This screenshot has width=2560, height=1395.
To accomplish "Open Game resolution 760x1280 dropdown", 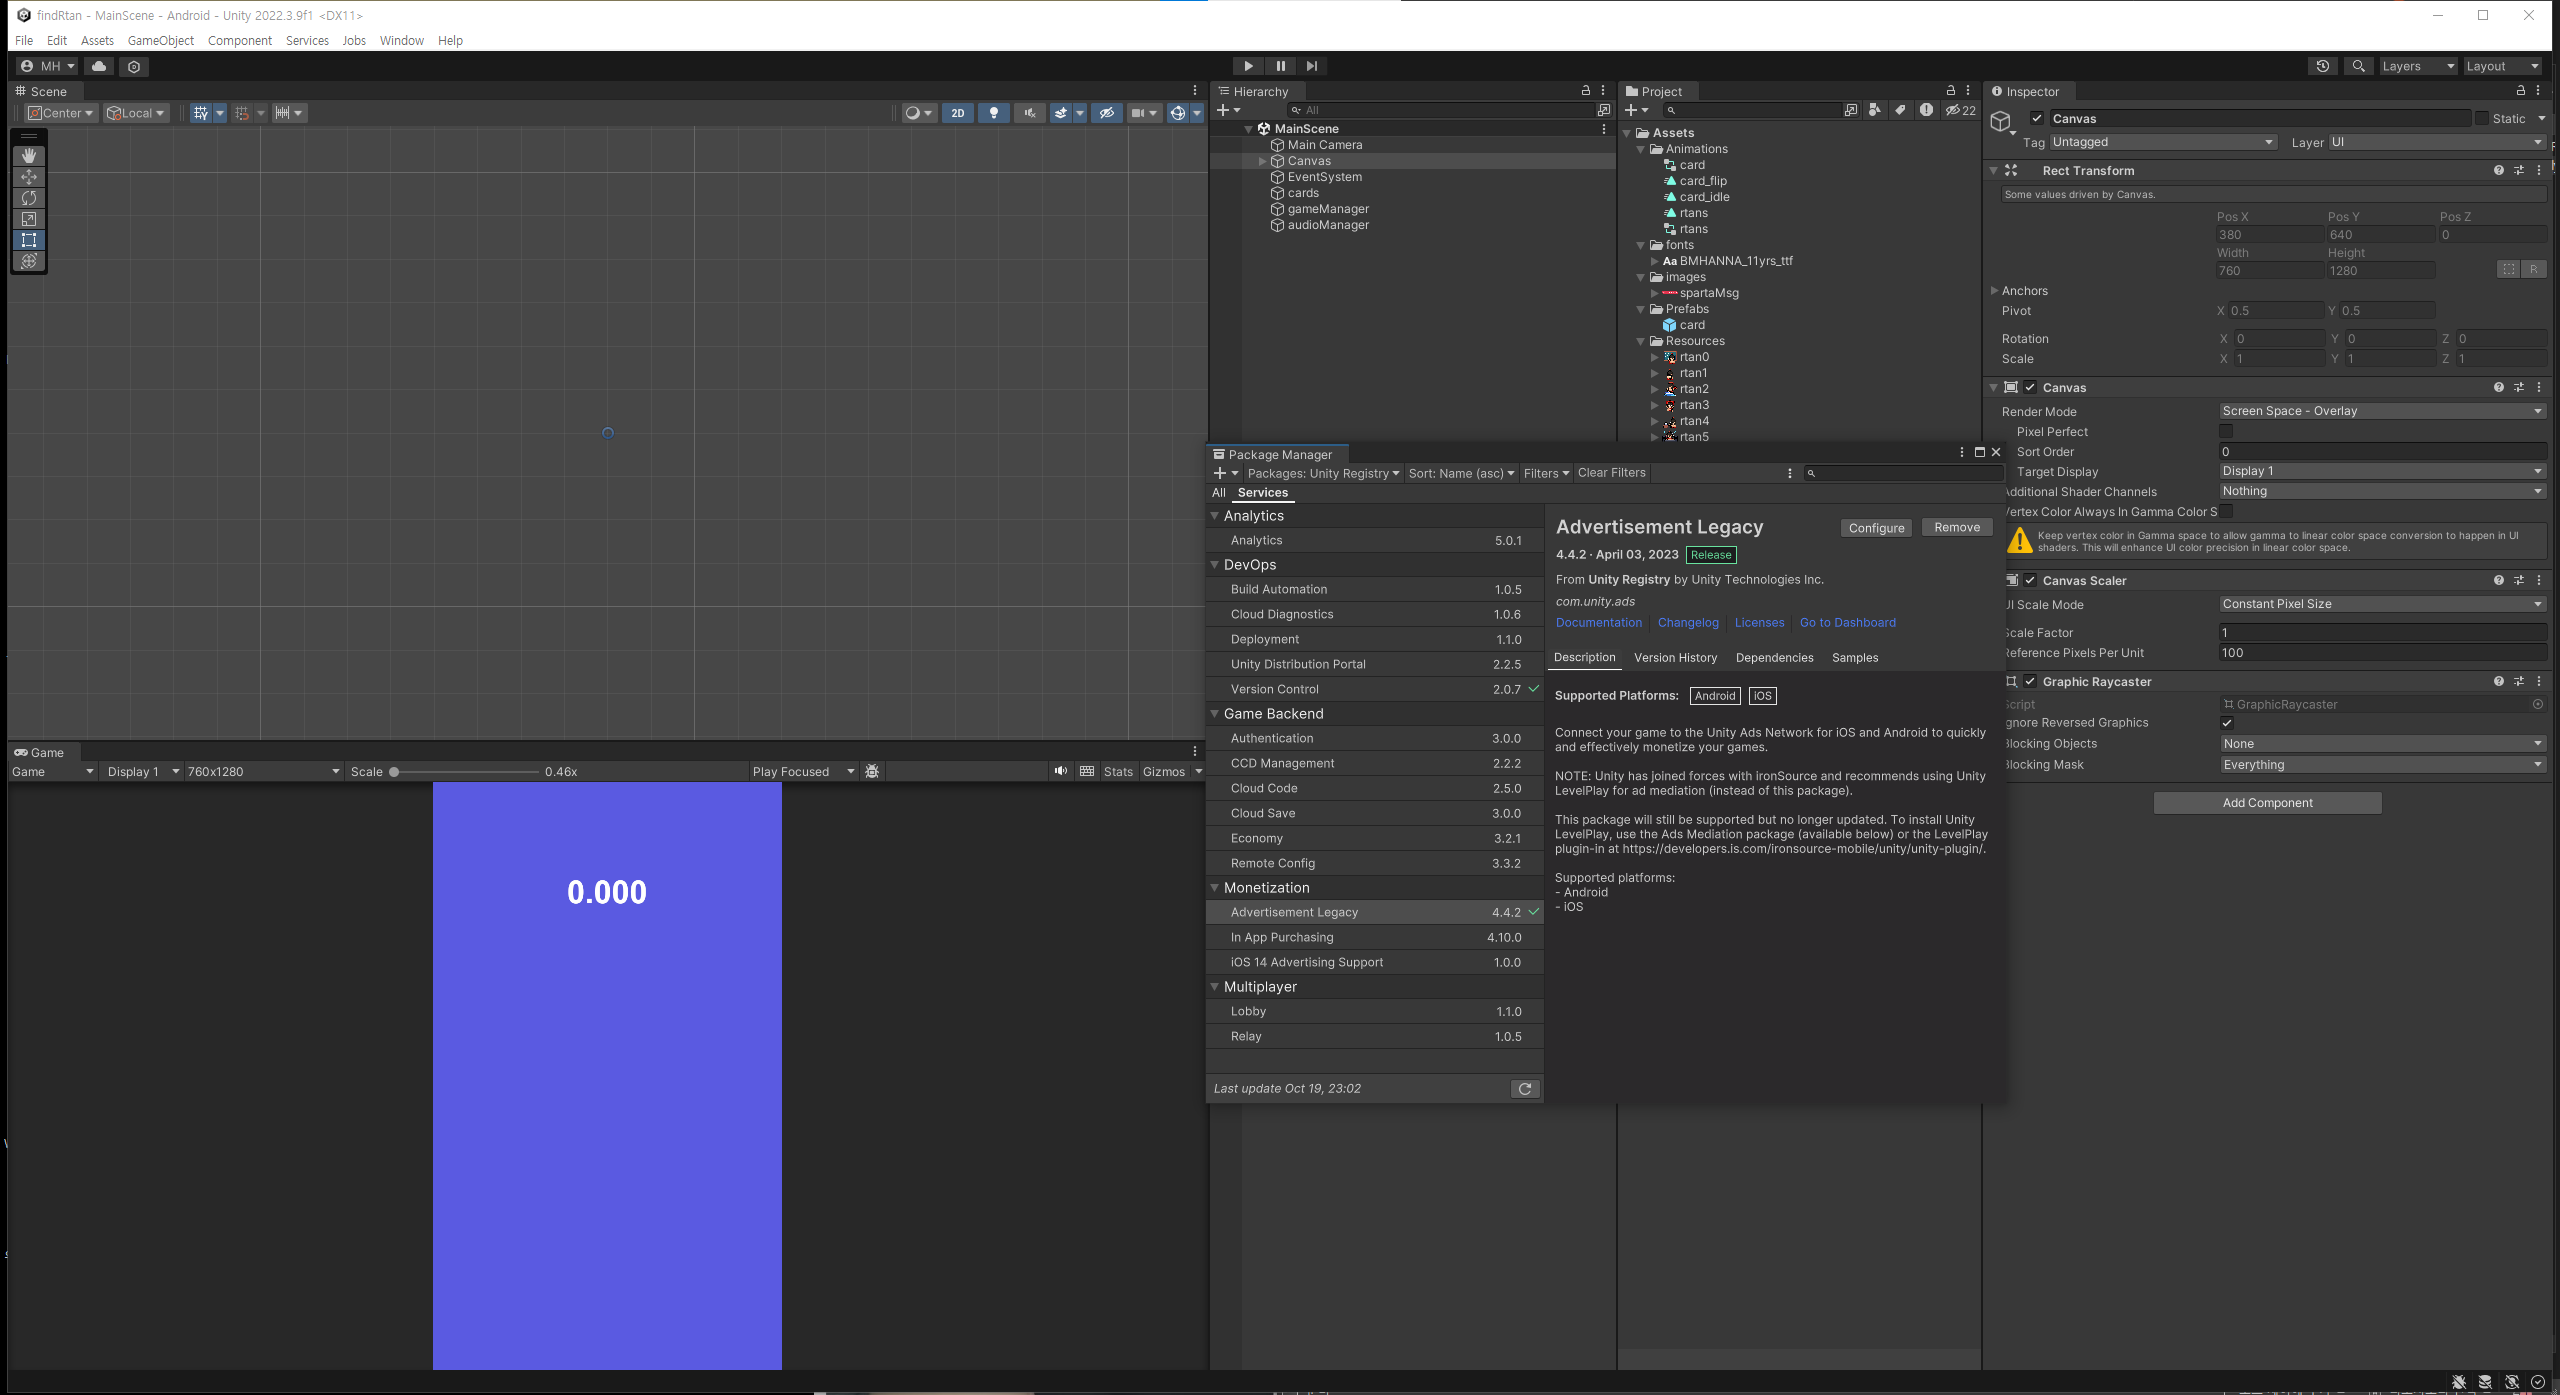I will pyautogui.click(x=263, y=771).
